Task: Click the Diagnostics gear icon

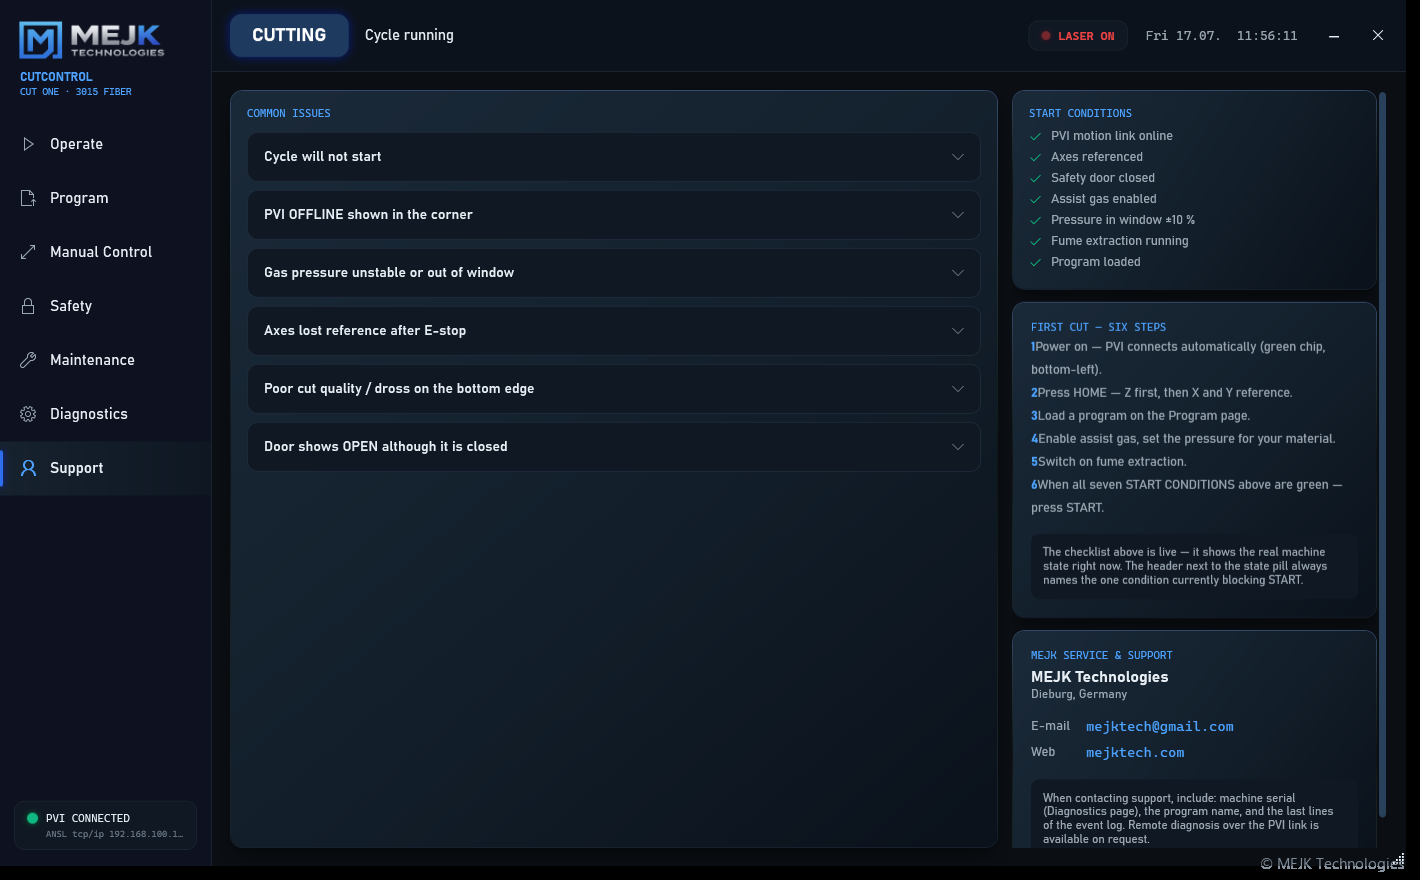Action: pos(28,414)
